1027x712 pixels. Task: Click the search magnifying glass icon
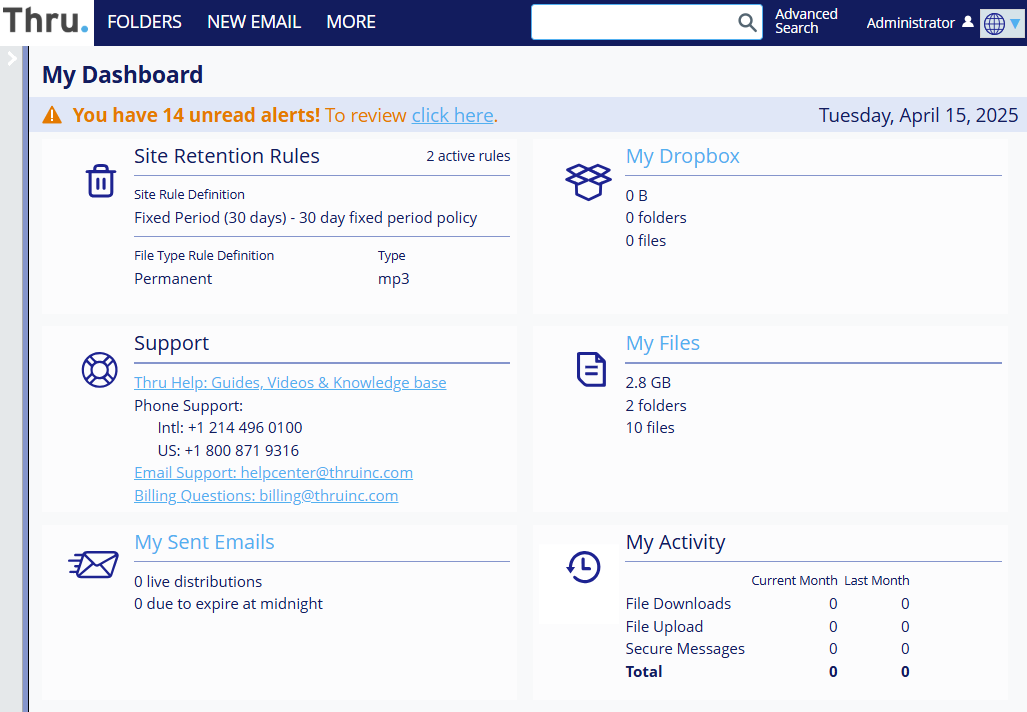coord(747,22)
